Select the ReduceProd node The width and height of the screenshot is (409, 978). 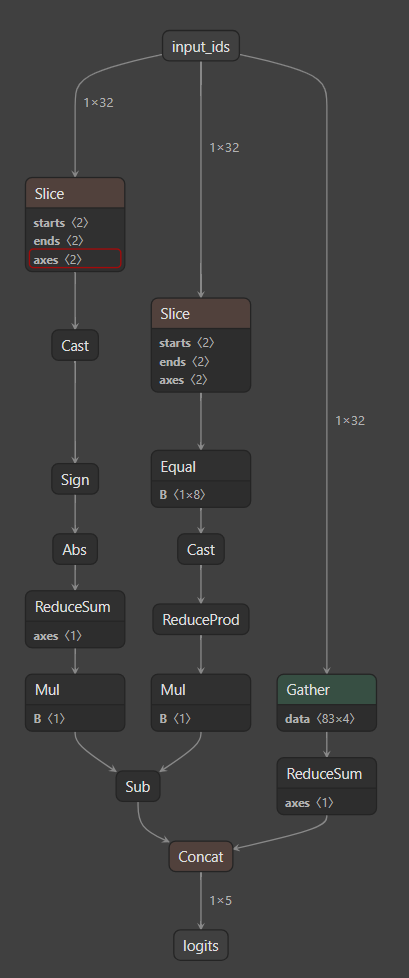pos(201,620)
